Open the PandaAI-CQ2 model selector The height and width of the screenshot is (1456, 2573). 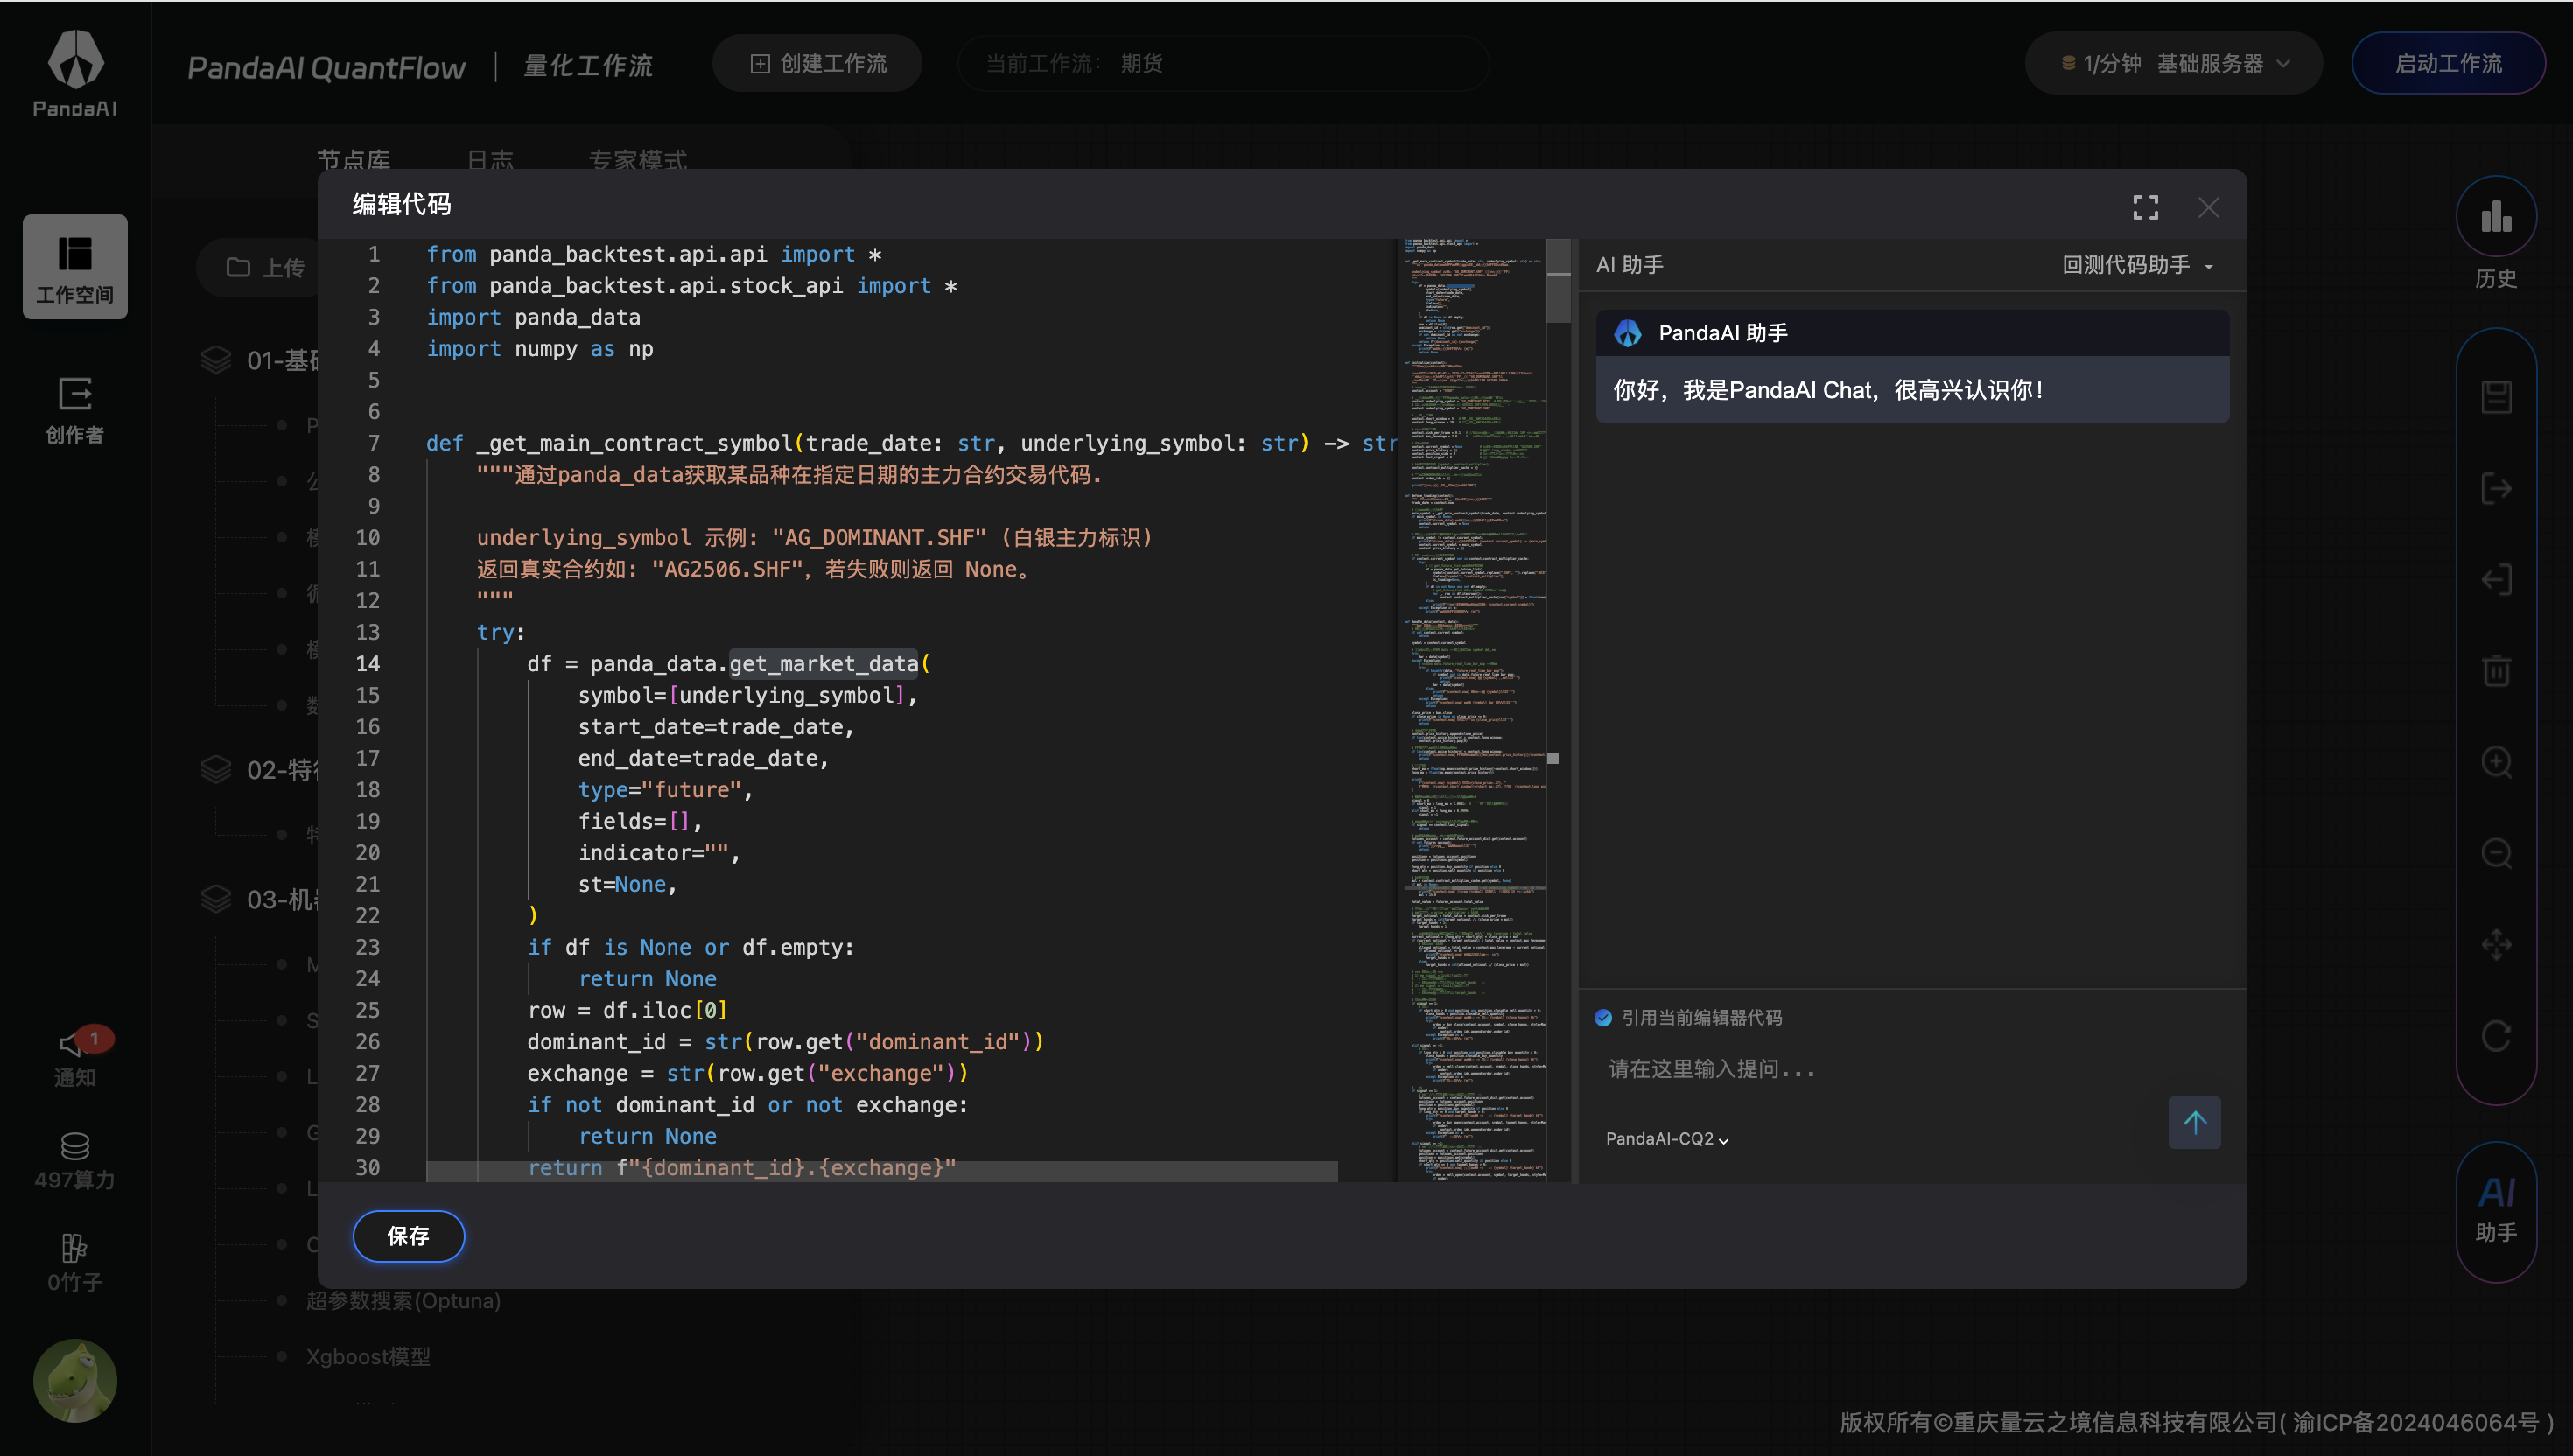click(1667, 1139)
